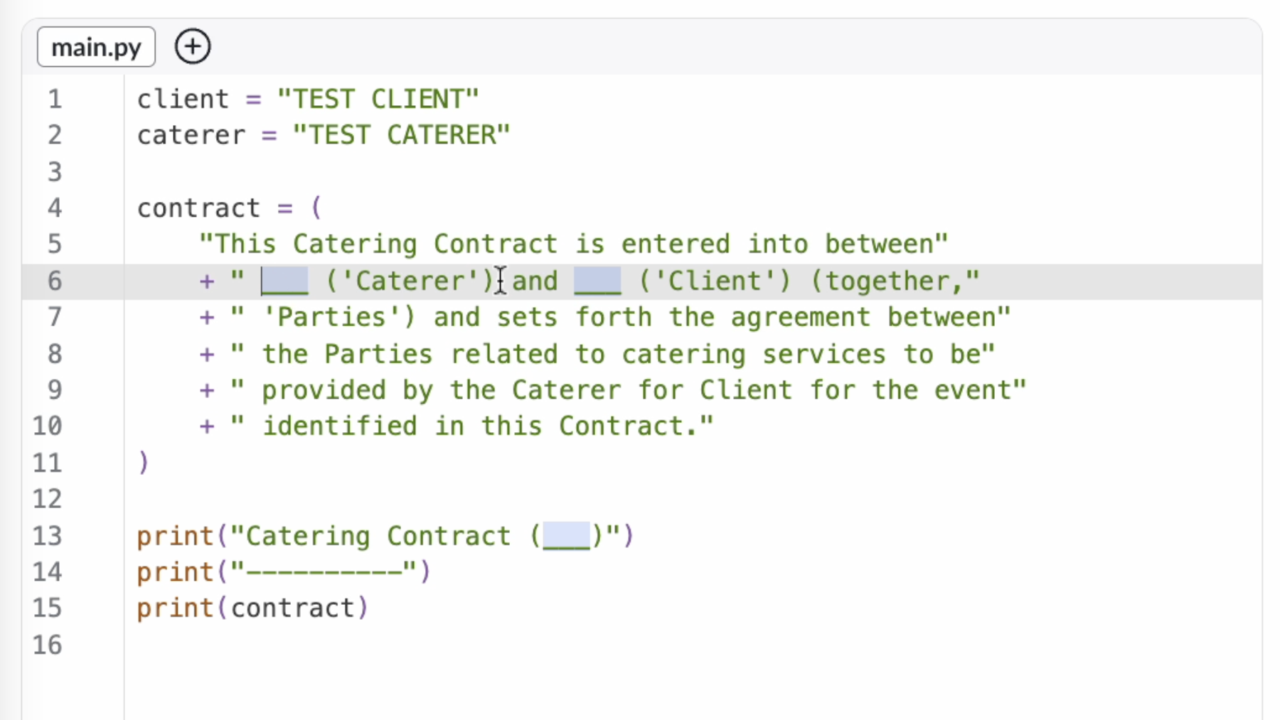Click the blank inside the Catering Contract print
This screenshot has width=1280, height=720.
(566, 536)
